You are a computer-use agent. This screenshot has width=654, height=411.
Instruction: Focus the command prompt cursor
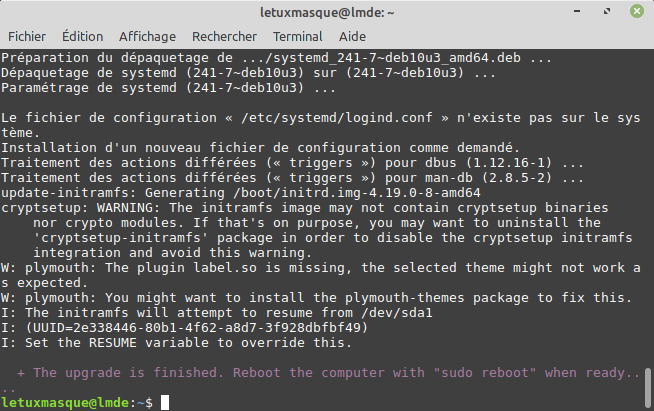[151, 401]
